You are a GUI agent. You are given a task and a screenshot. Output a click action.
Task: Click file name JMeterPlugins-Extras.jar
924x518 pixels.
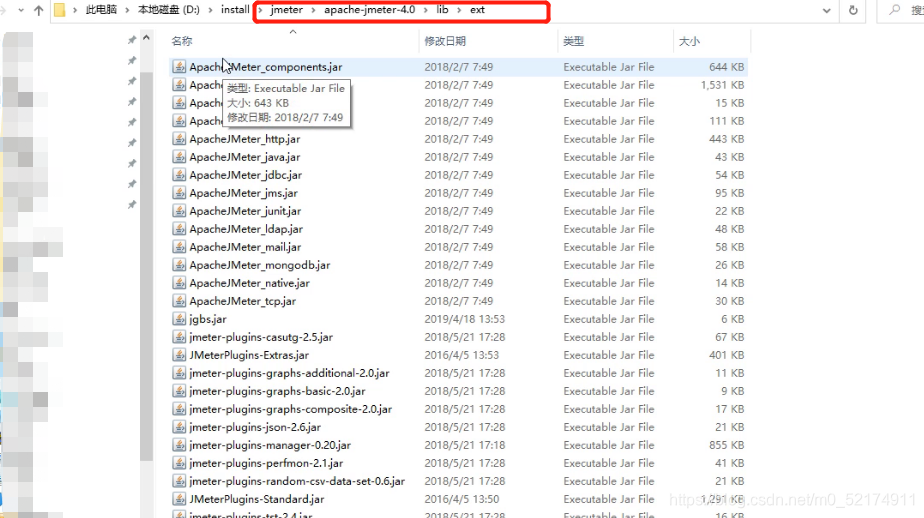coord(249,355)
